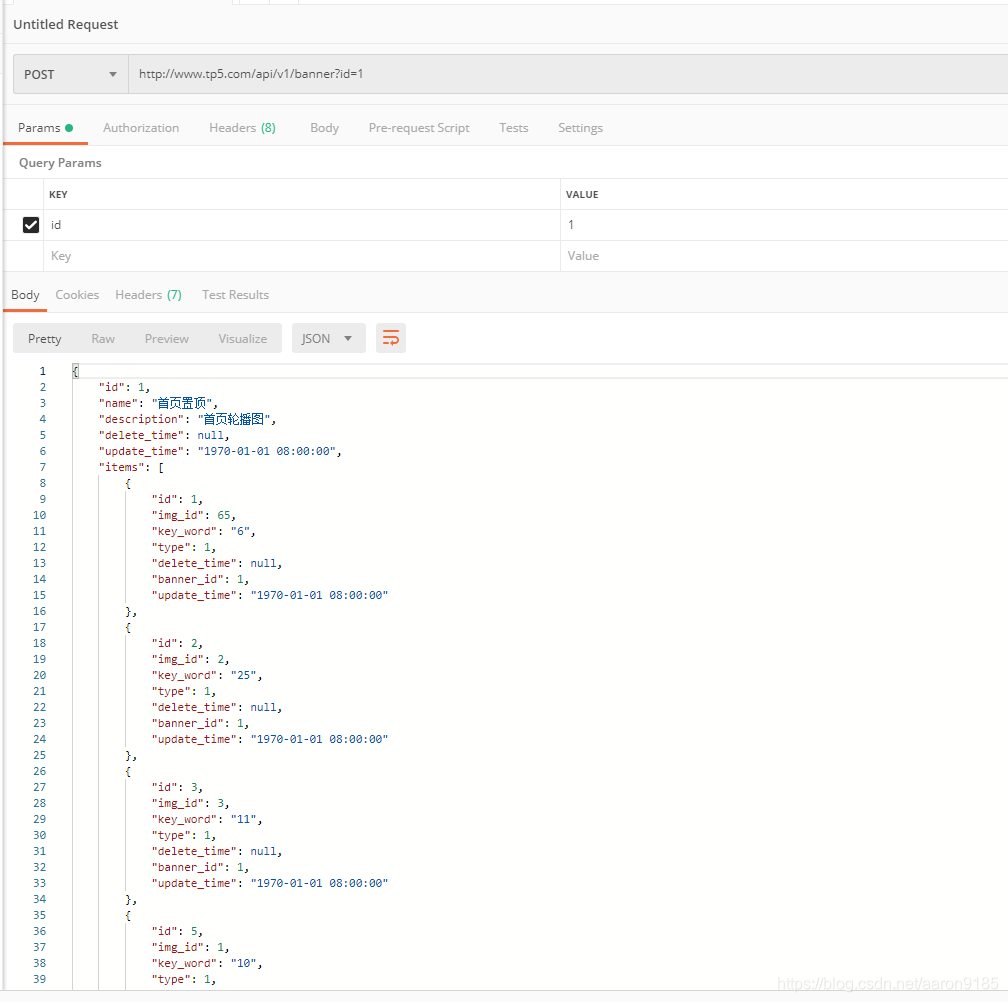This screenshot has width=1008, height=1002.
Task: Uncheck the id query param checkbox
Action: click(31, 225)
